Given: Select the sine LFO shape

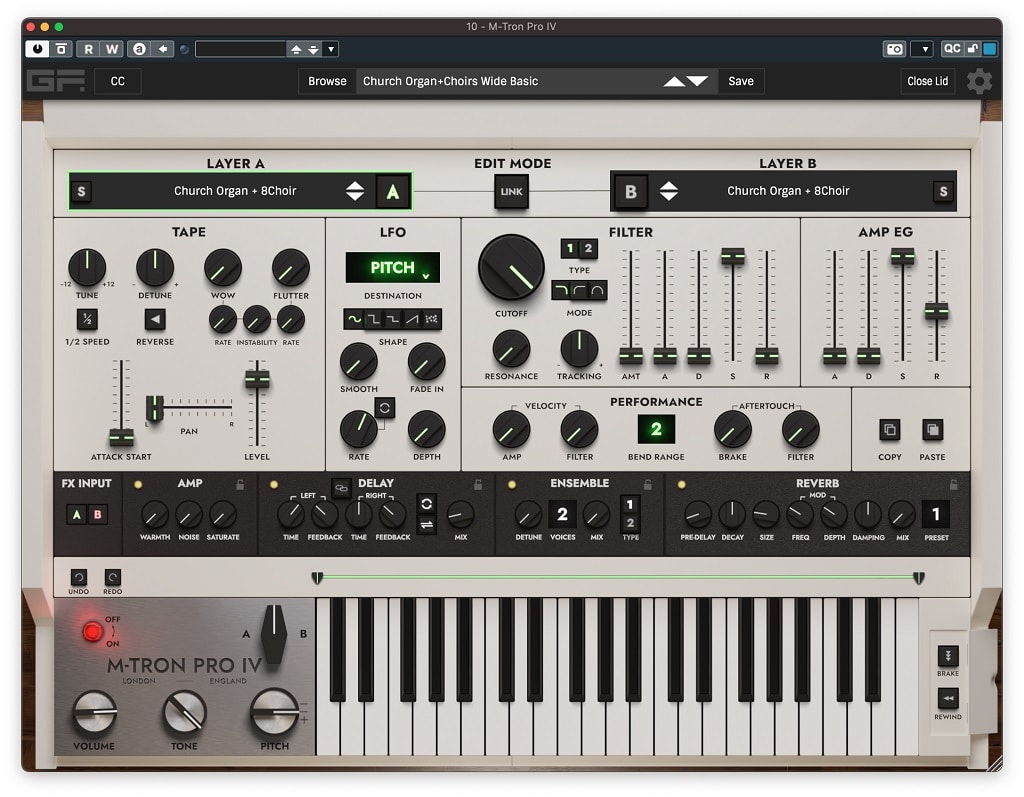Looking at the screenshot, I should 354,319.
